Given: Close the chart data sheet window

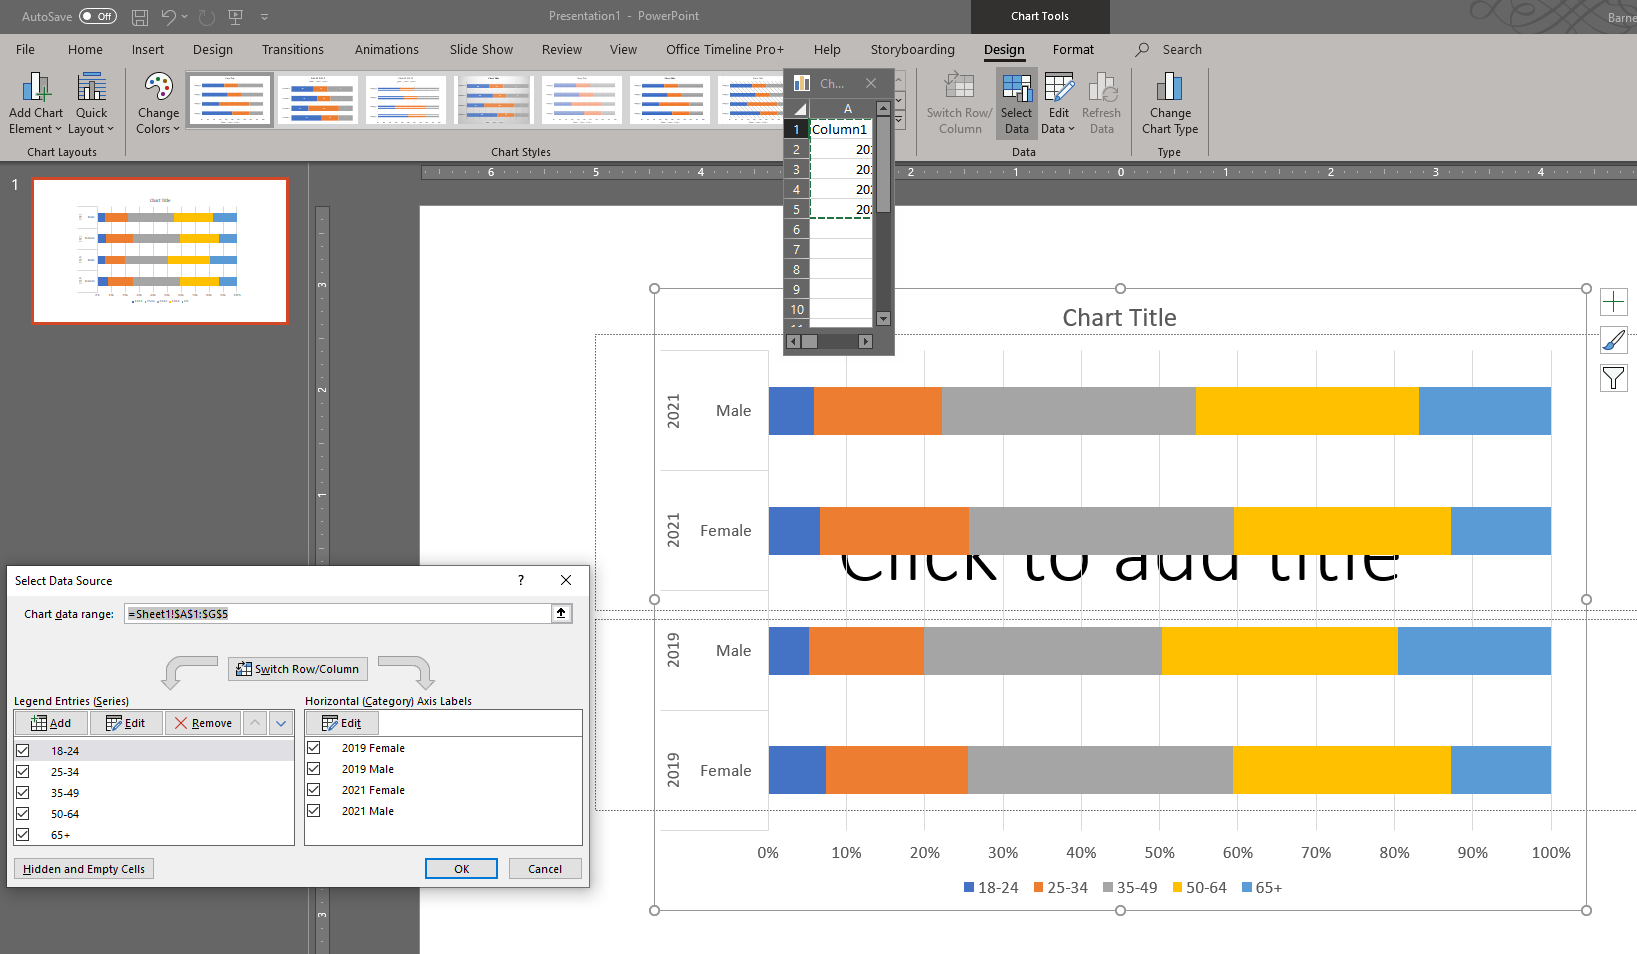Looking at the screenshot, I should click(x=871, y=83).
